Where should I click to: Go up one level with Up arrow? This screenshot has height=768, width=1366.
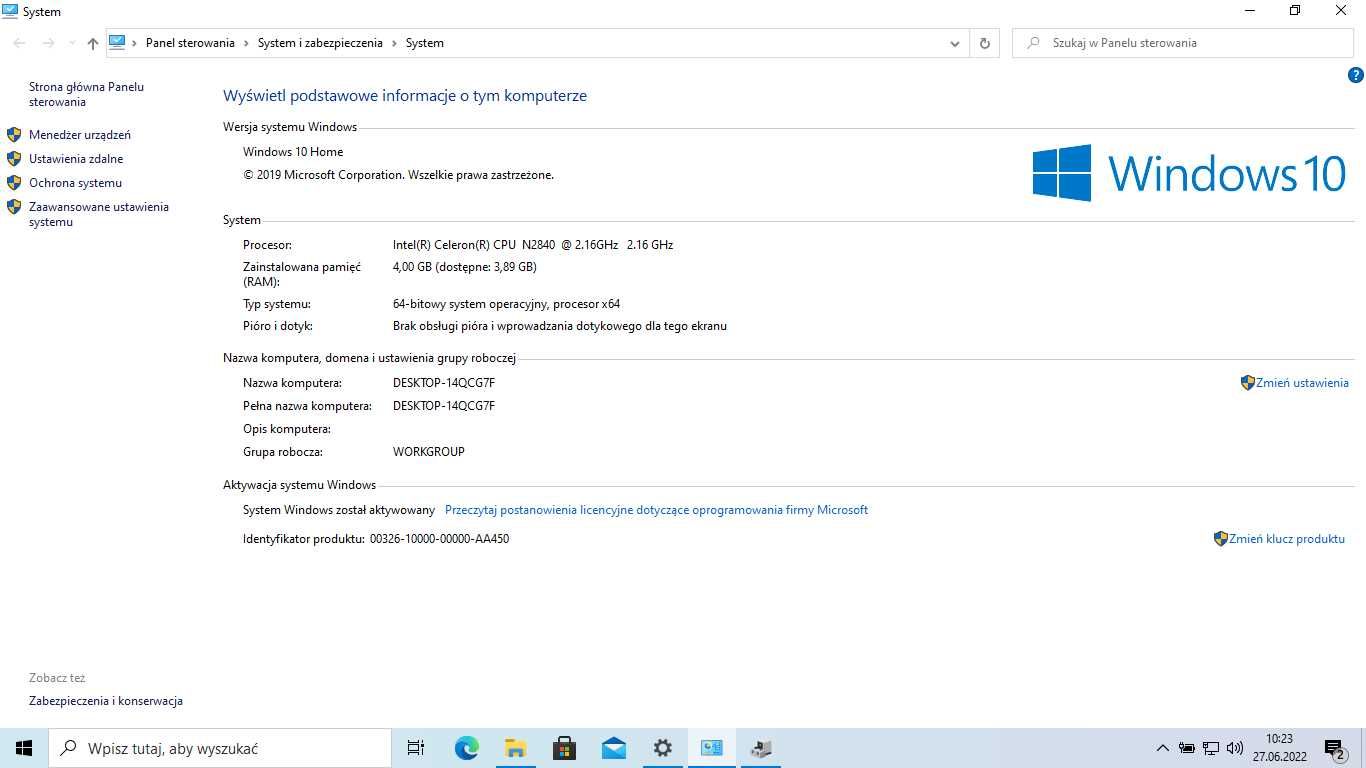coord(93,43)
